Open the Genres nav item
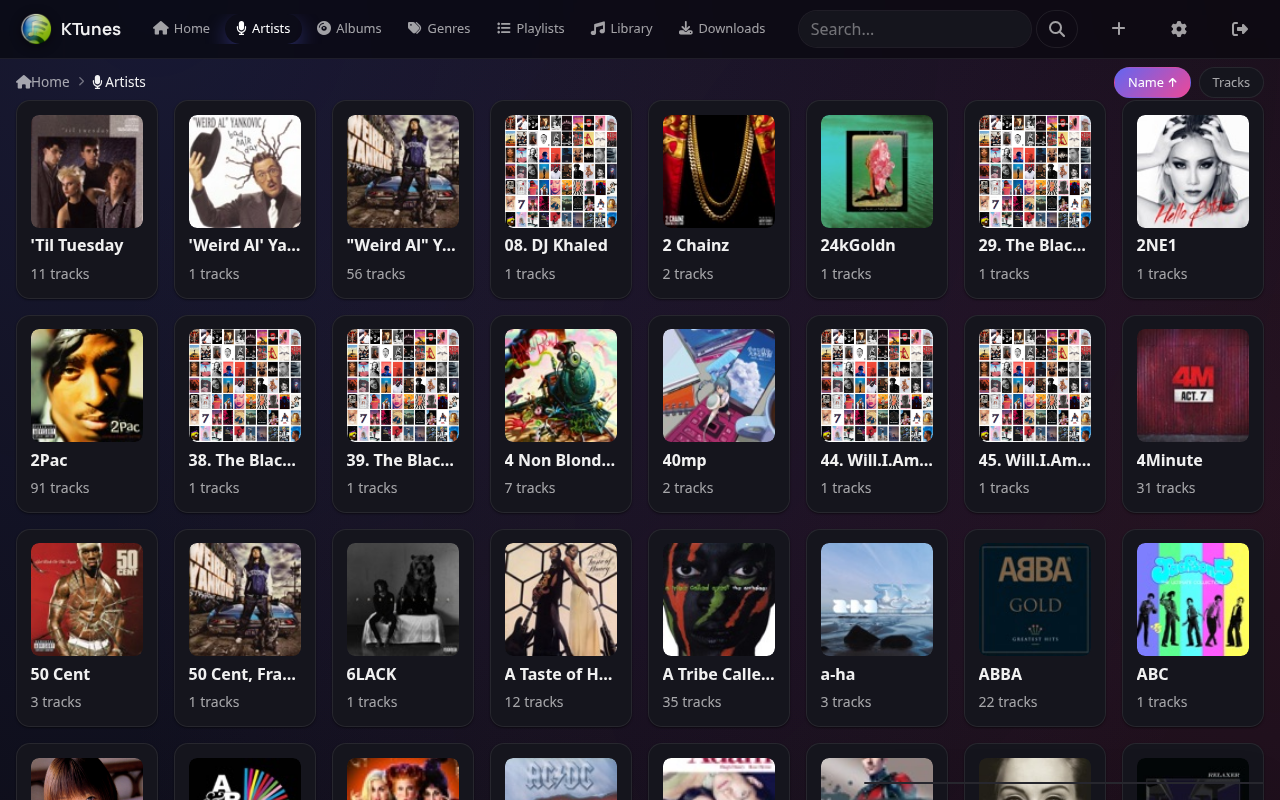This screenshot has width=1280, height=800. coord(439,28)
